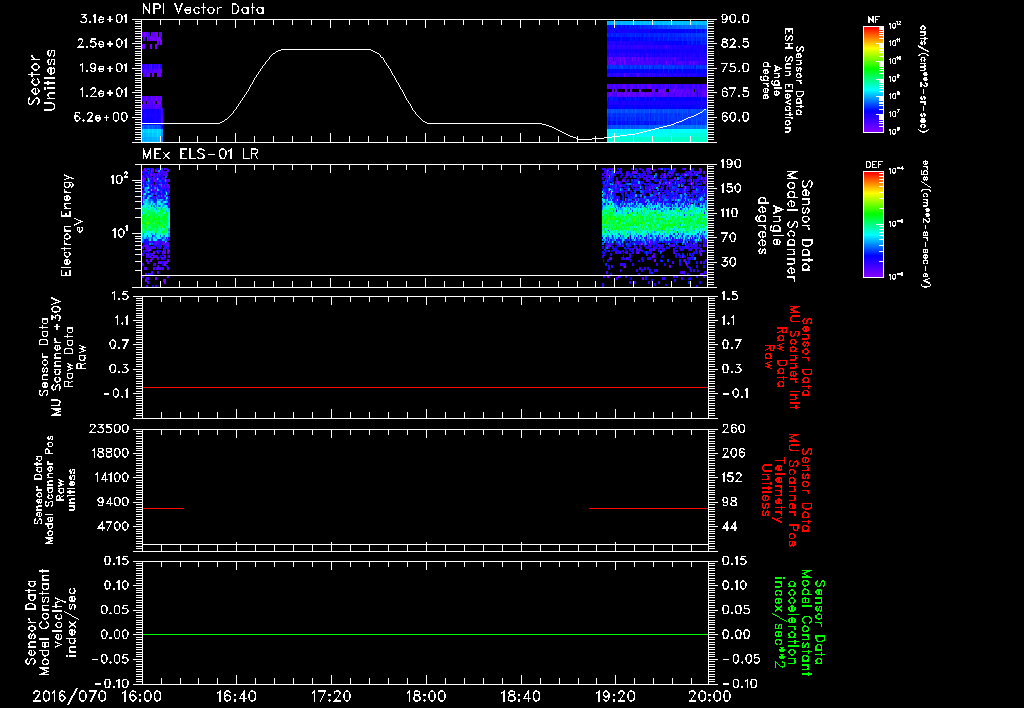Click the NF color bar
This screenshot has height=708, width=1024.
click(x=874, y=78)
